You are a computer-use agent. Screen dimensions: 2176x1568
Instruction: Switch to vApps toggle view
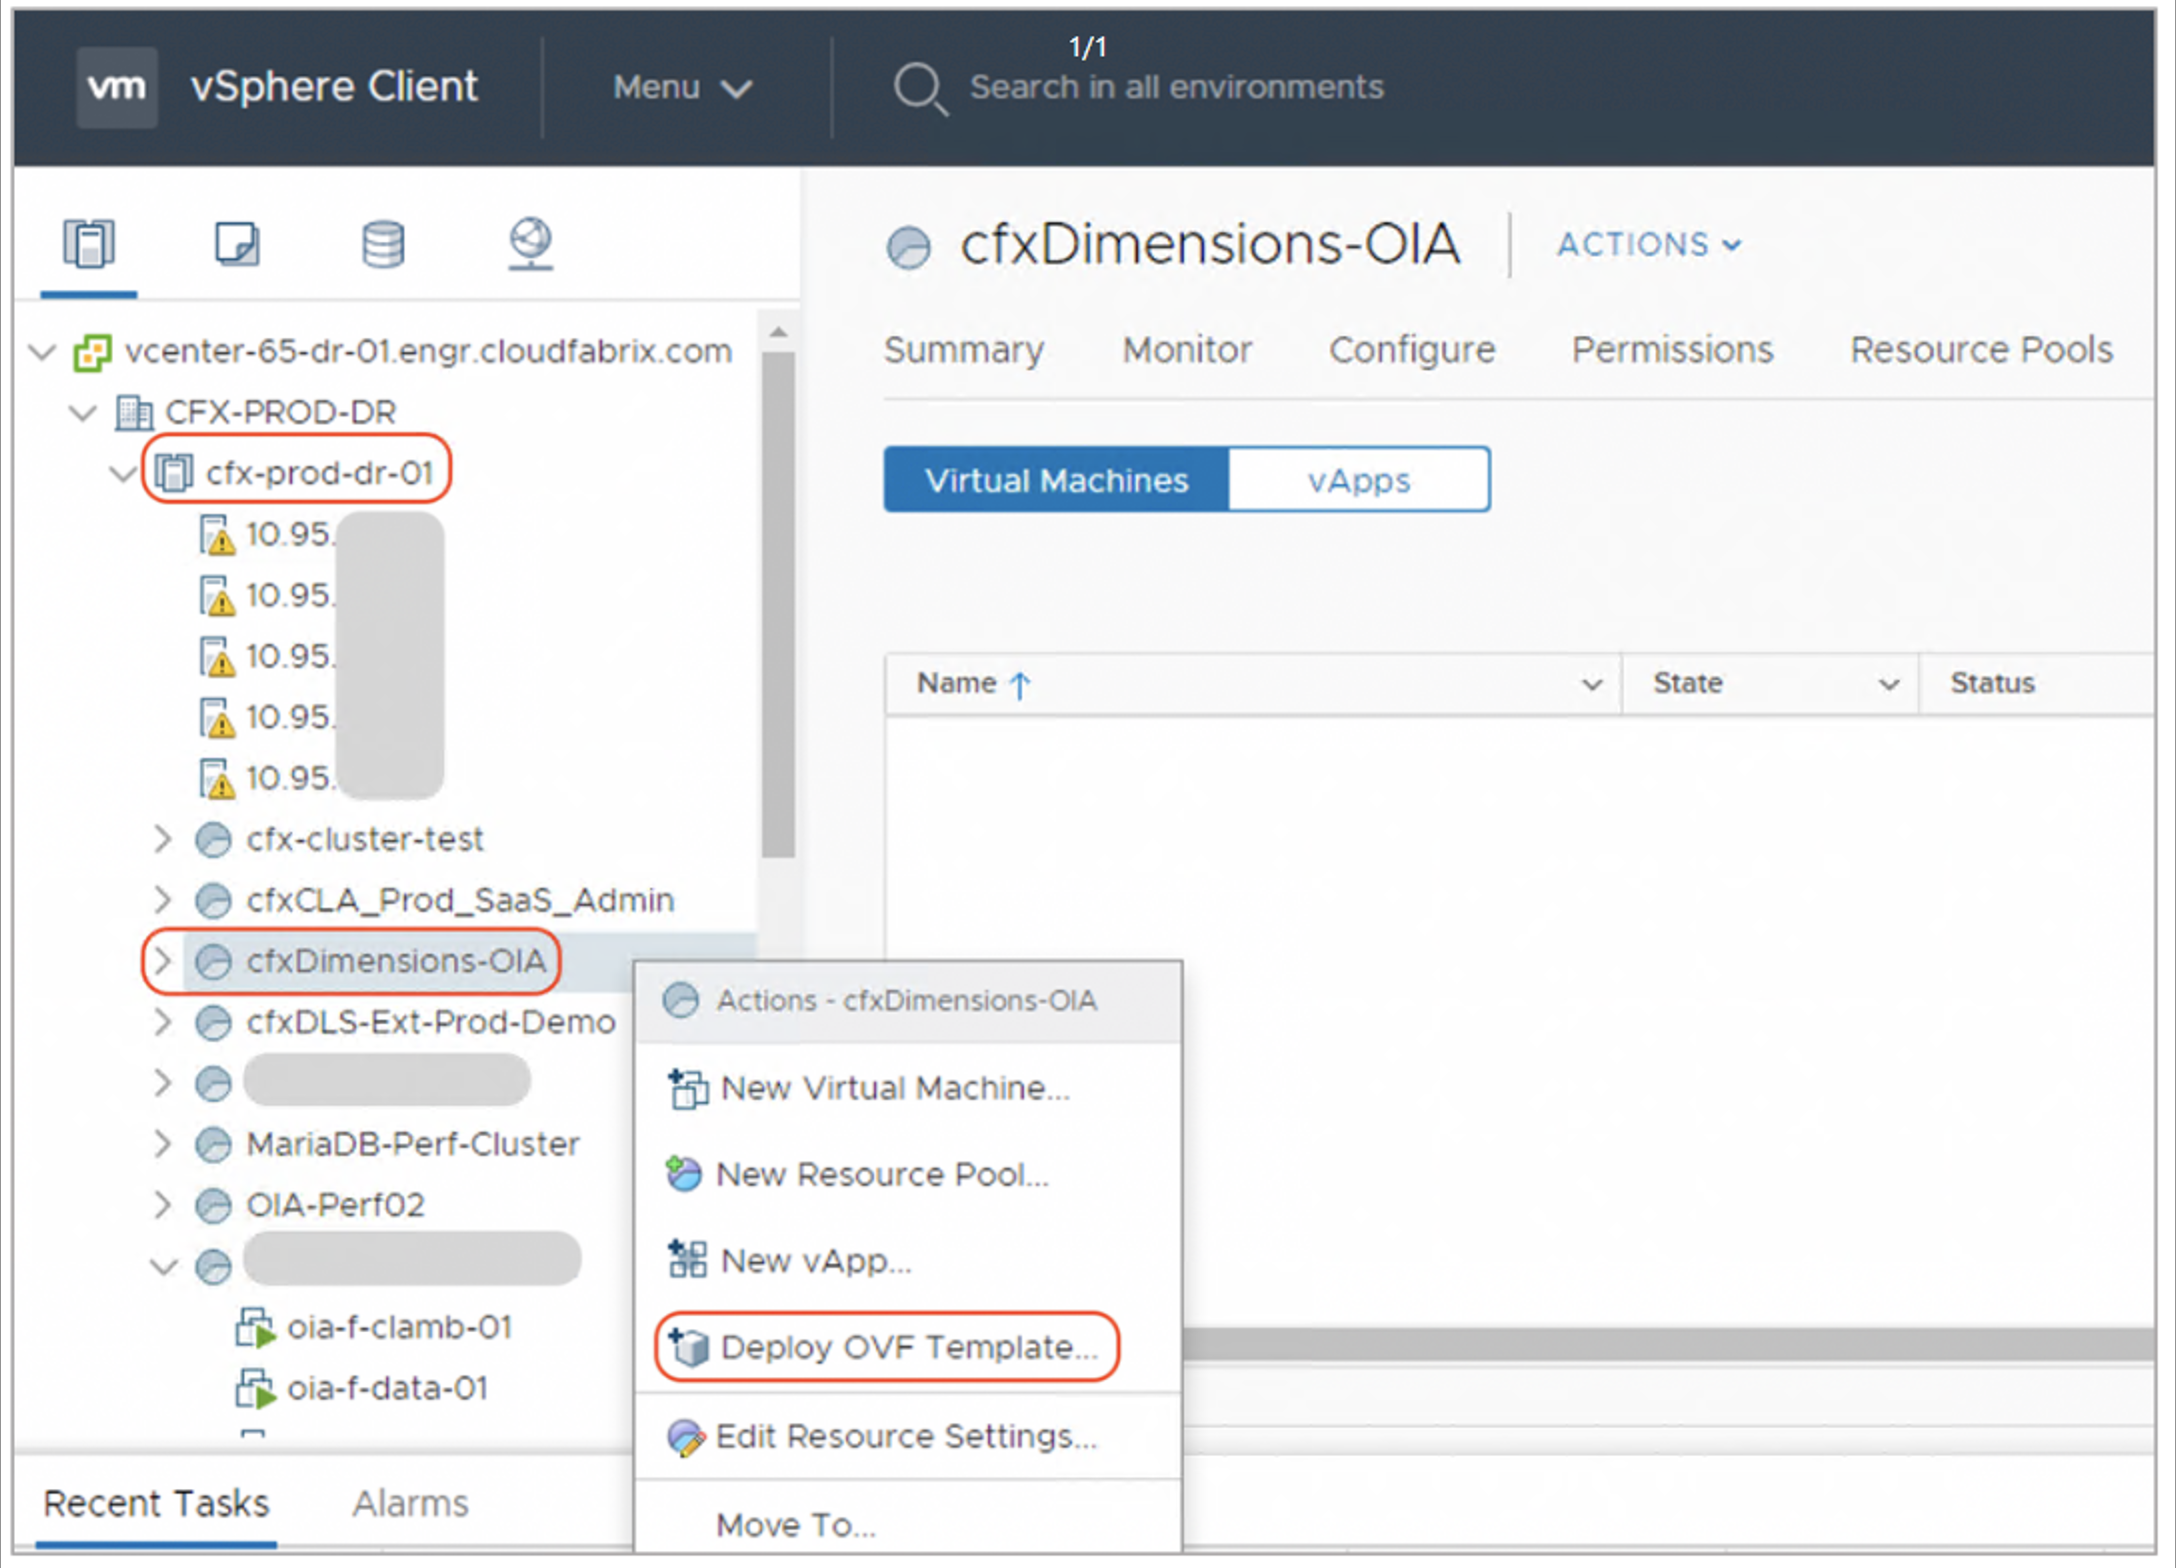(x=1358, y=480)
